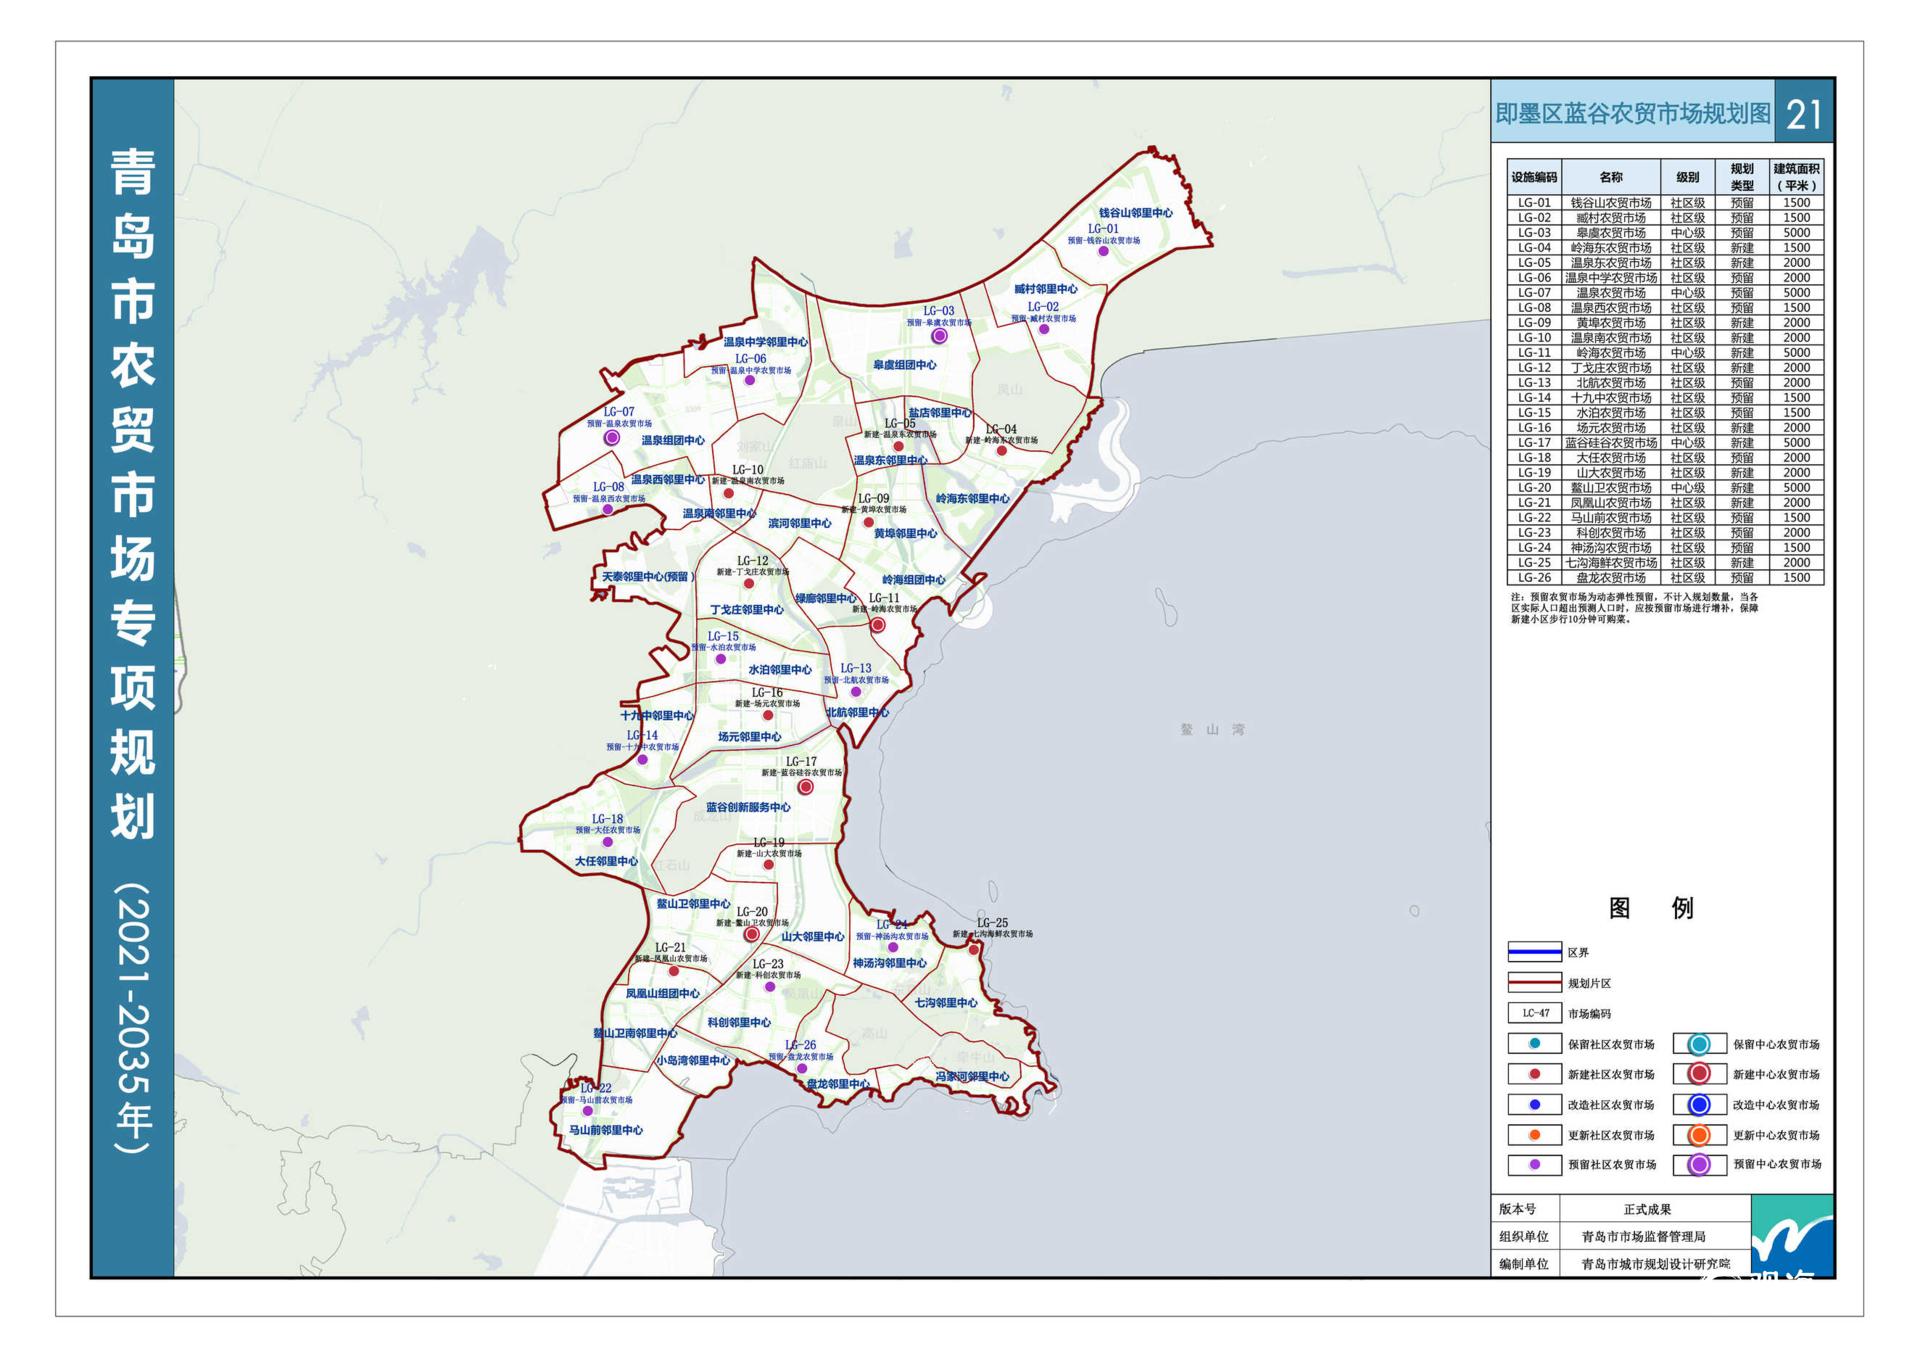Screen dimensions: 1920x1357
Task: Click the LC-47 市场编码 legend box
Action: tap(1534, 1013)
